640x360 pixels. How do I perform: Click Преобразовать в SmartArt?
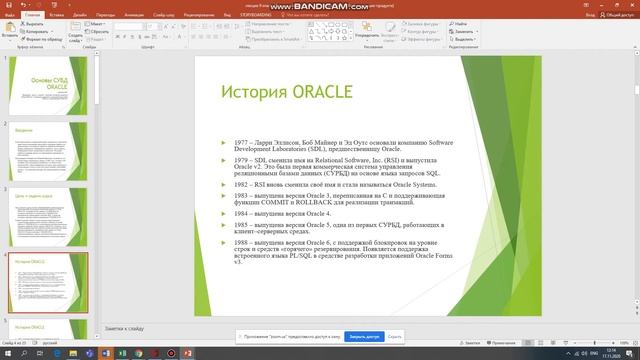273,39
